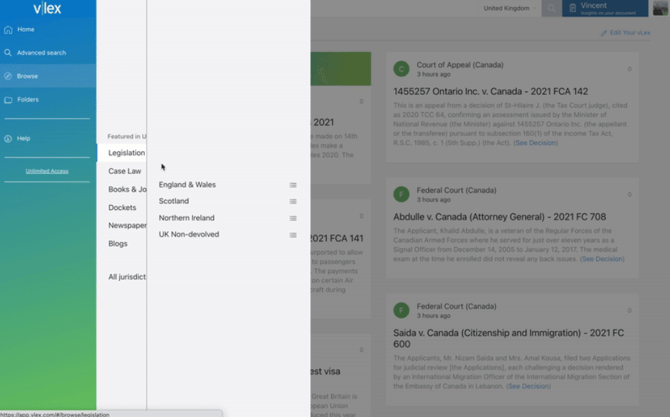Select Dockets in browse panel
This screenshot has height=417, width=670.
122,207
